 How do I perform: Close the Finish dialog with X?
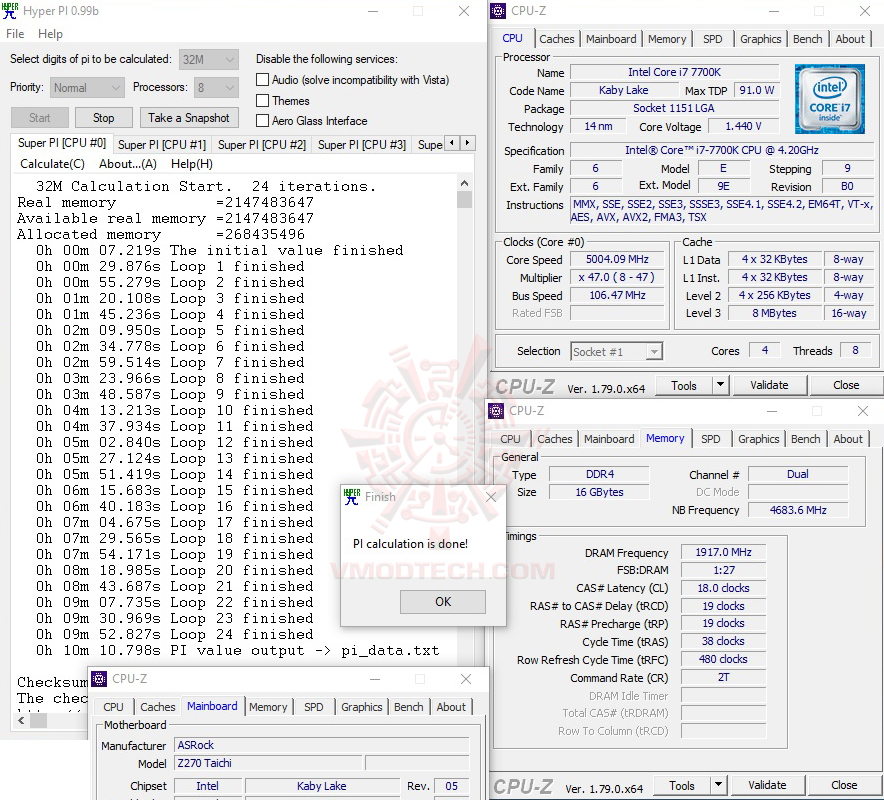[x=491, y=497]
